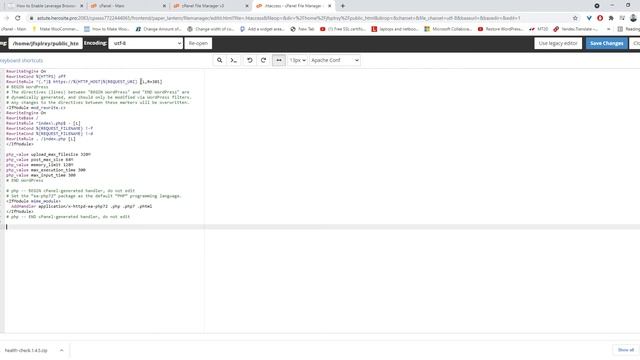Open the Apache Conf syntax dropdown
Image resolution: width=640 pixels, height=360 pixels.
tap(335, 60)
